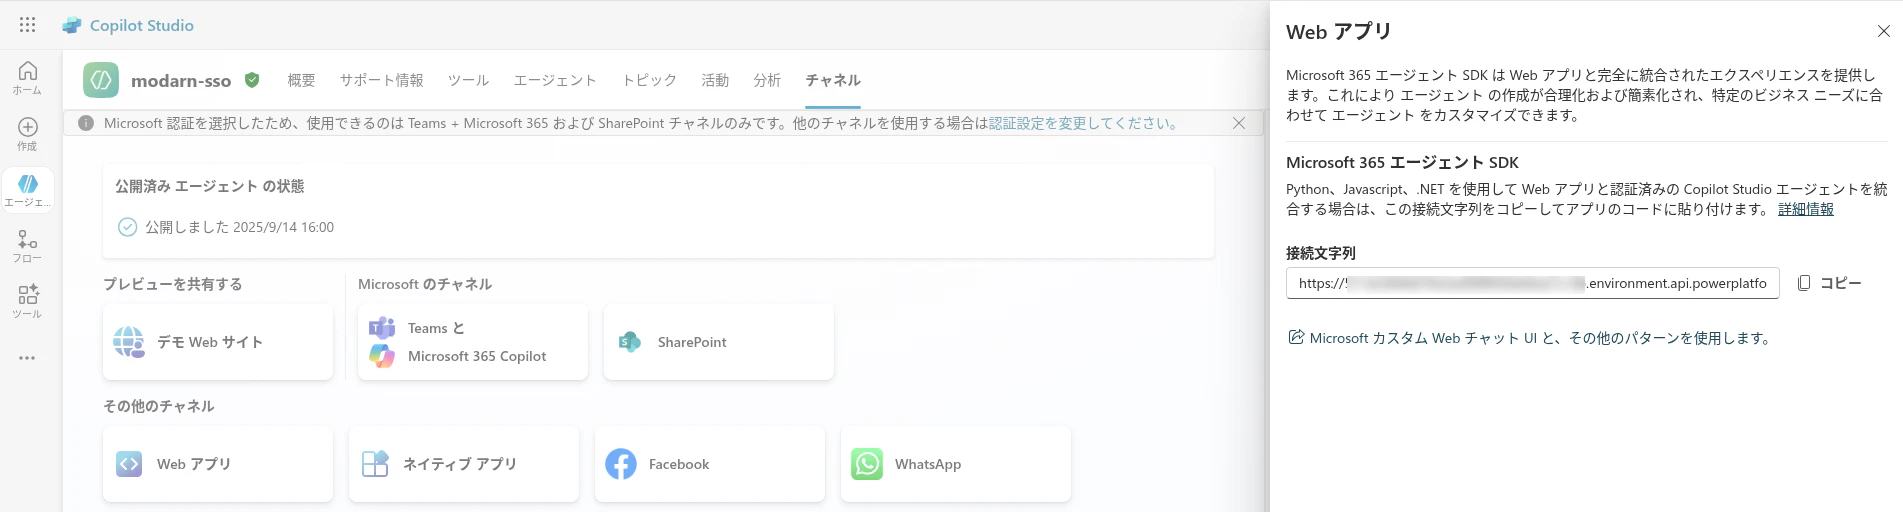Image resolution: width=1903 pixels, height=512 pixels.
Task: Switch to the トピック tab
Action: 649,80
